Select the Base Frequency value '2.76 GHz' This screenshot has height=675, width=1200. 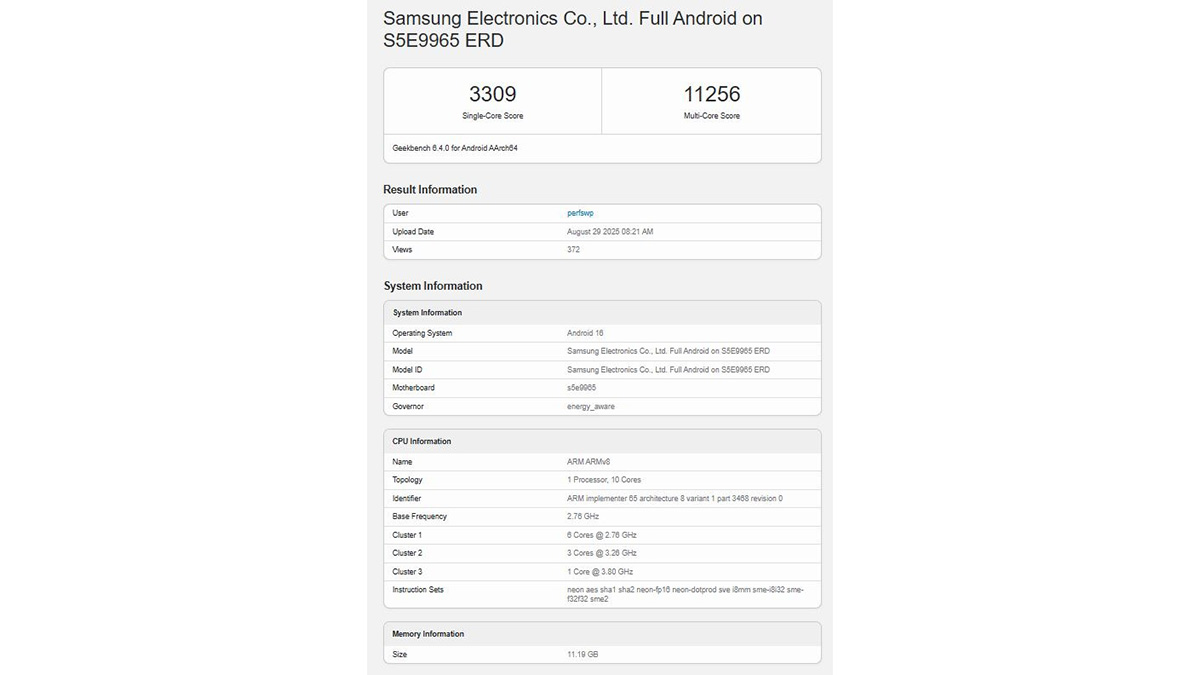click(583, 517)
